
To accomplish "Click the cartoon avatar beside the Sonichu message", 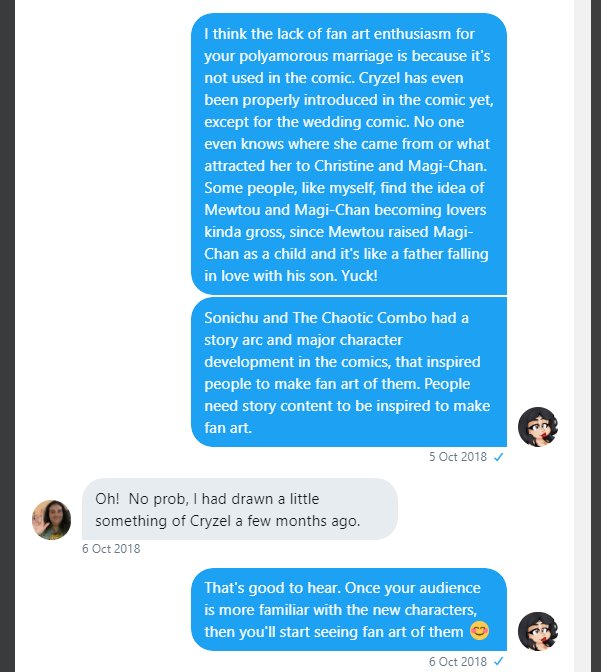I will (x=538, y=427).
